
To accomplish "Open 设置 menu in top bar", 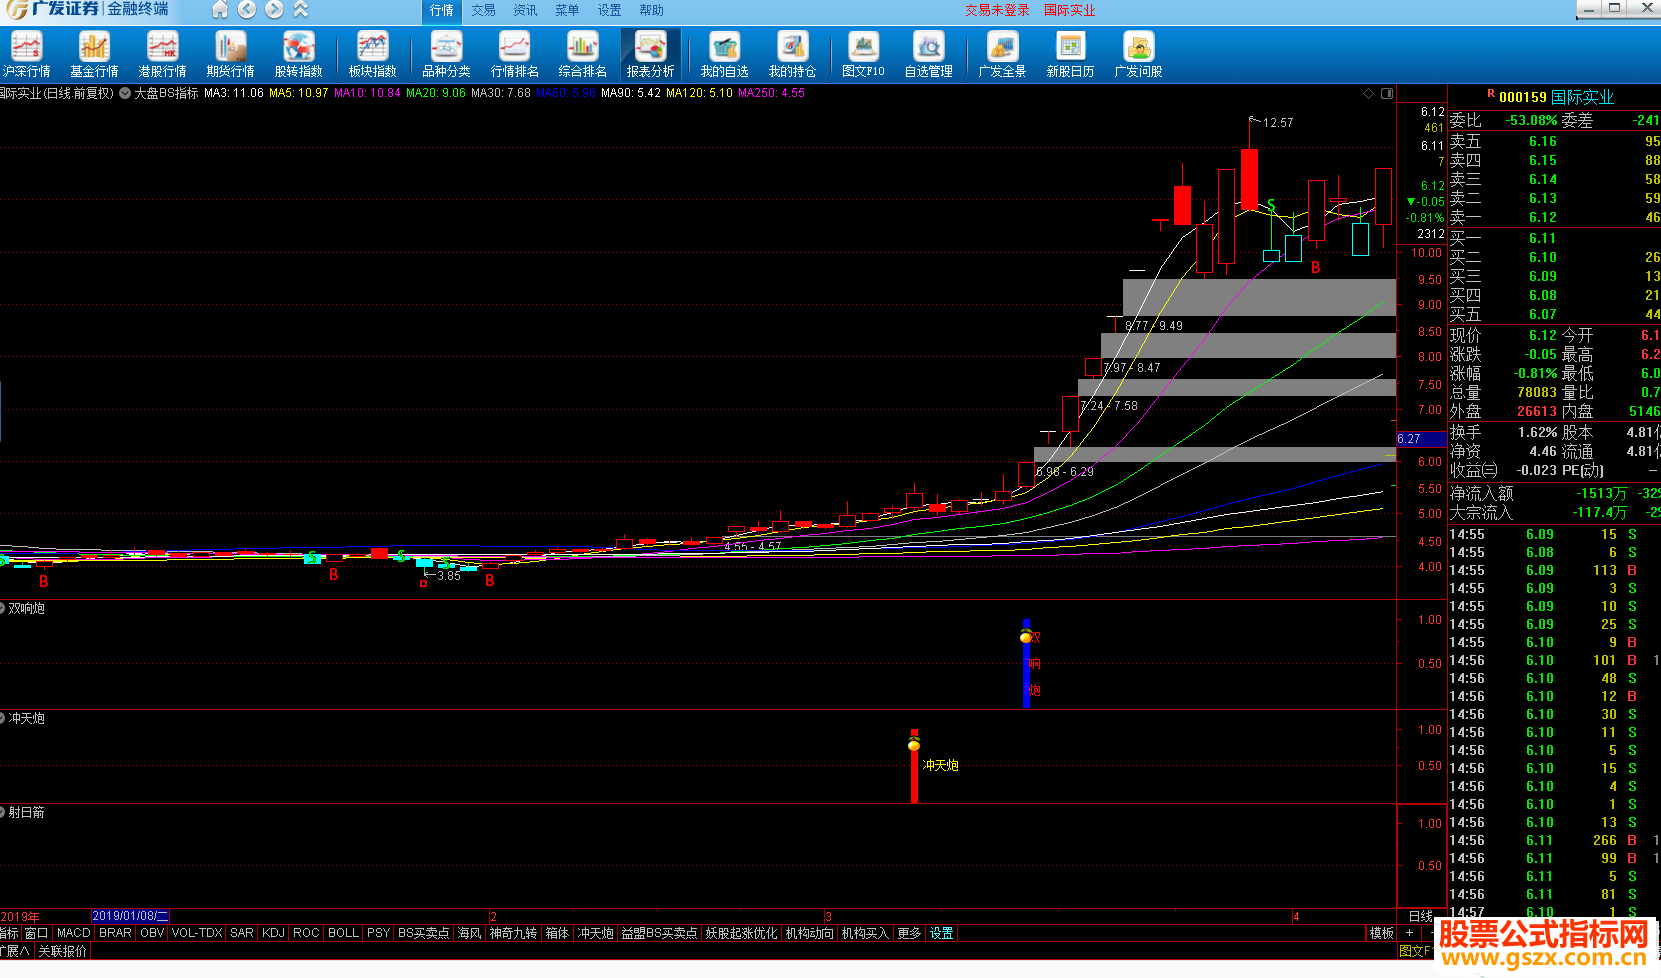I will 609,11.
